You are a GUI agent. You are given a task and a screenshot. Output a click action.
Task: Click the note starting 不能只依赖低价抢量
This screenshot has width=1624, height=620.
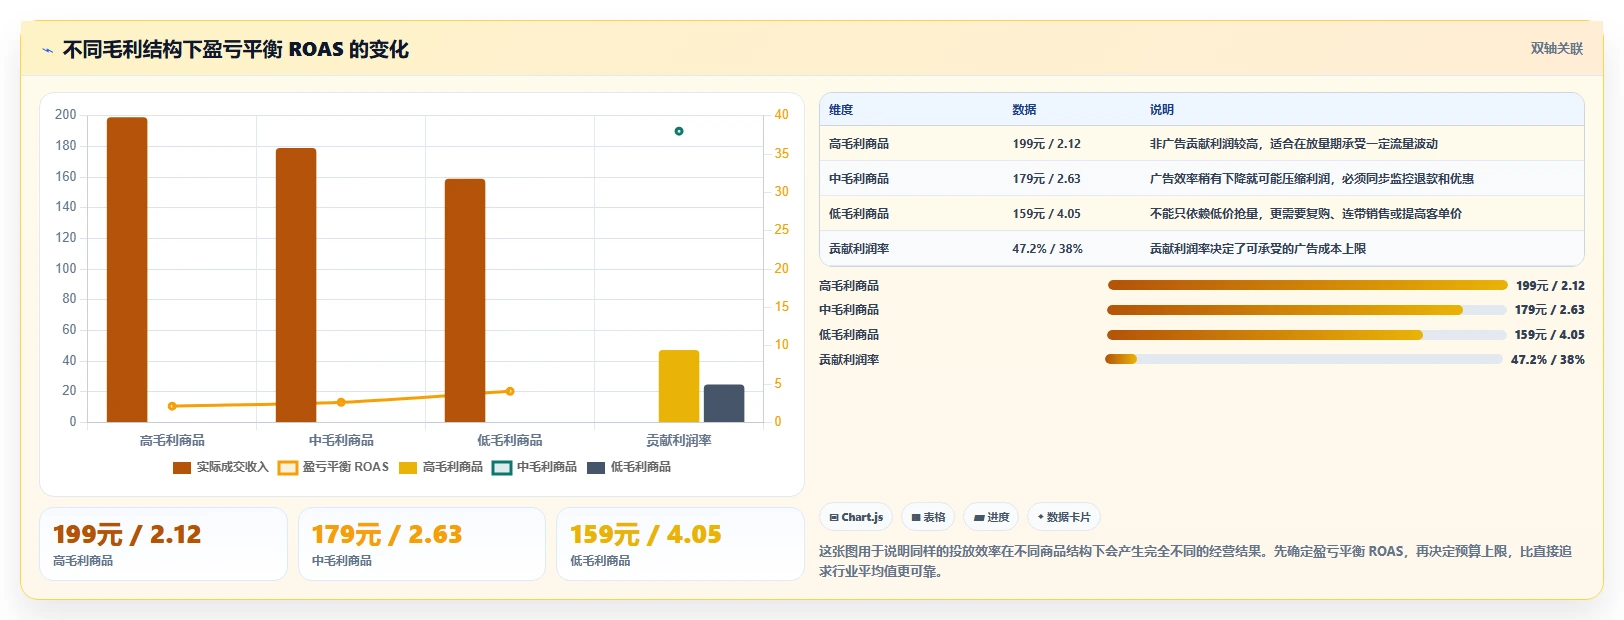click(1305, 214)
